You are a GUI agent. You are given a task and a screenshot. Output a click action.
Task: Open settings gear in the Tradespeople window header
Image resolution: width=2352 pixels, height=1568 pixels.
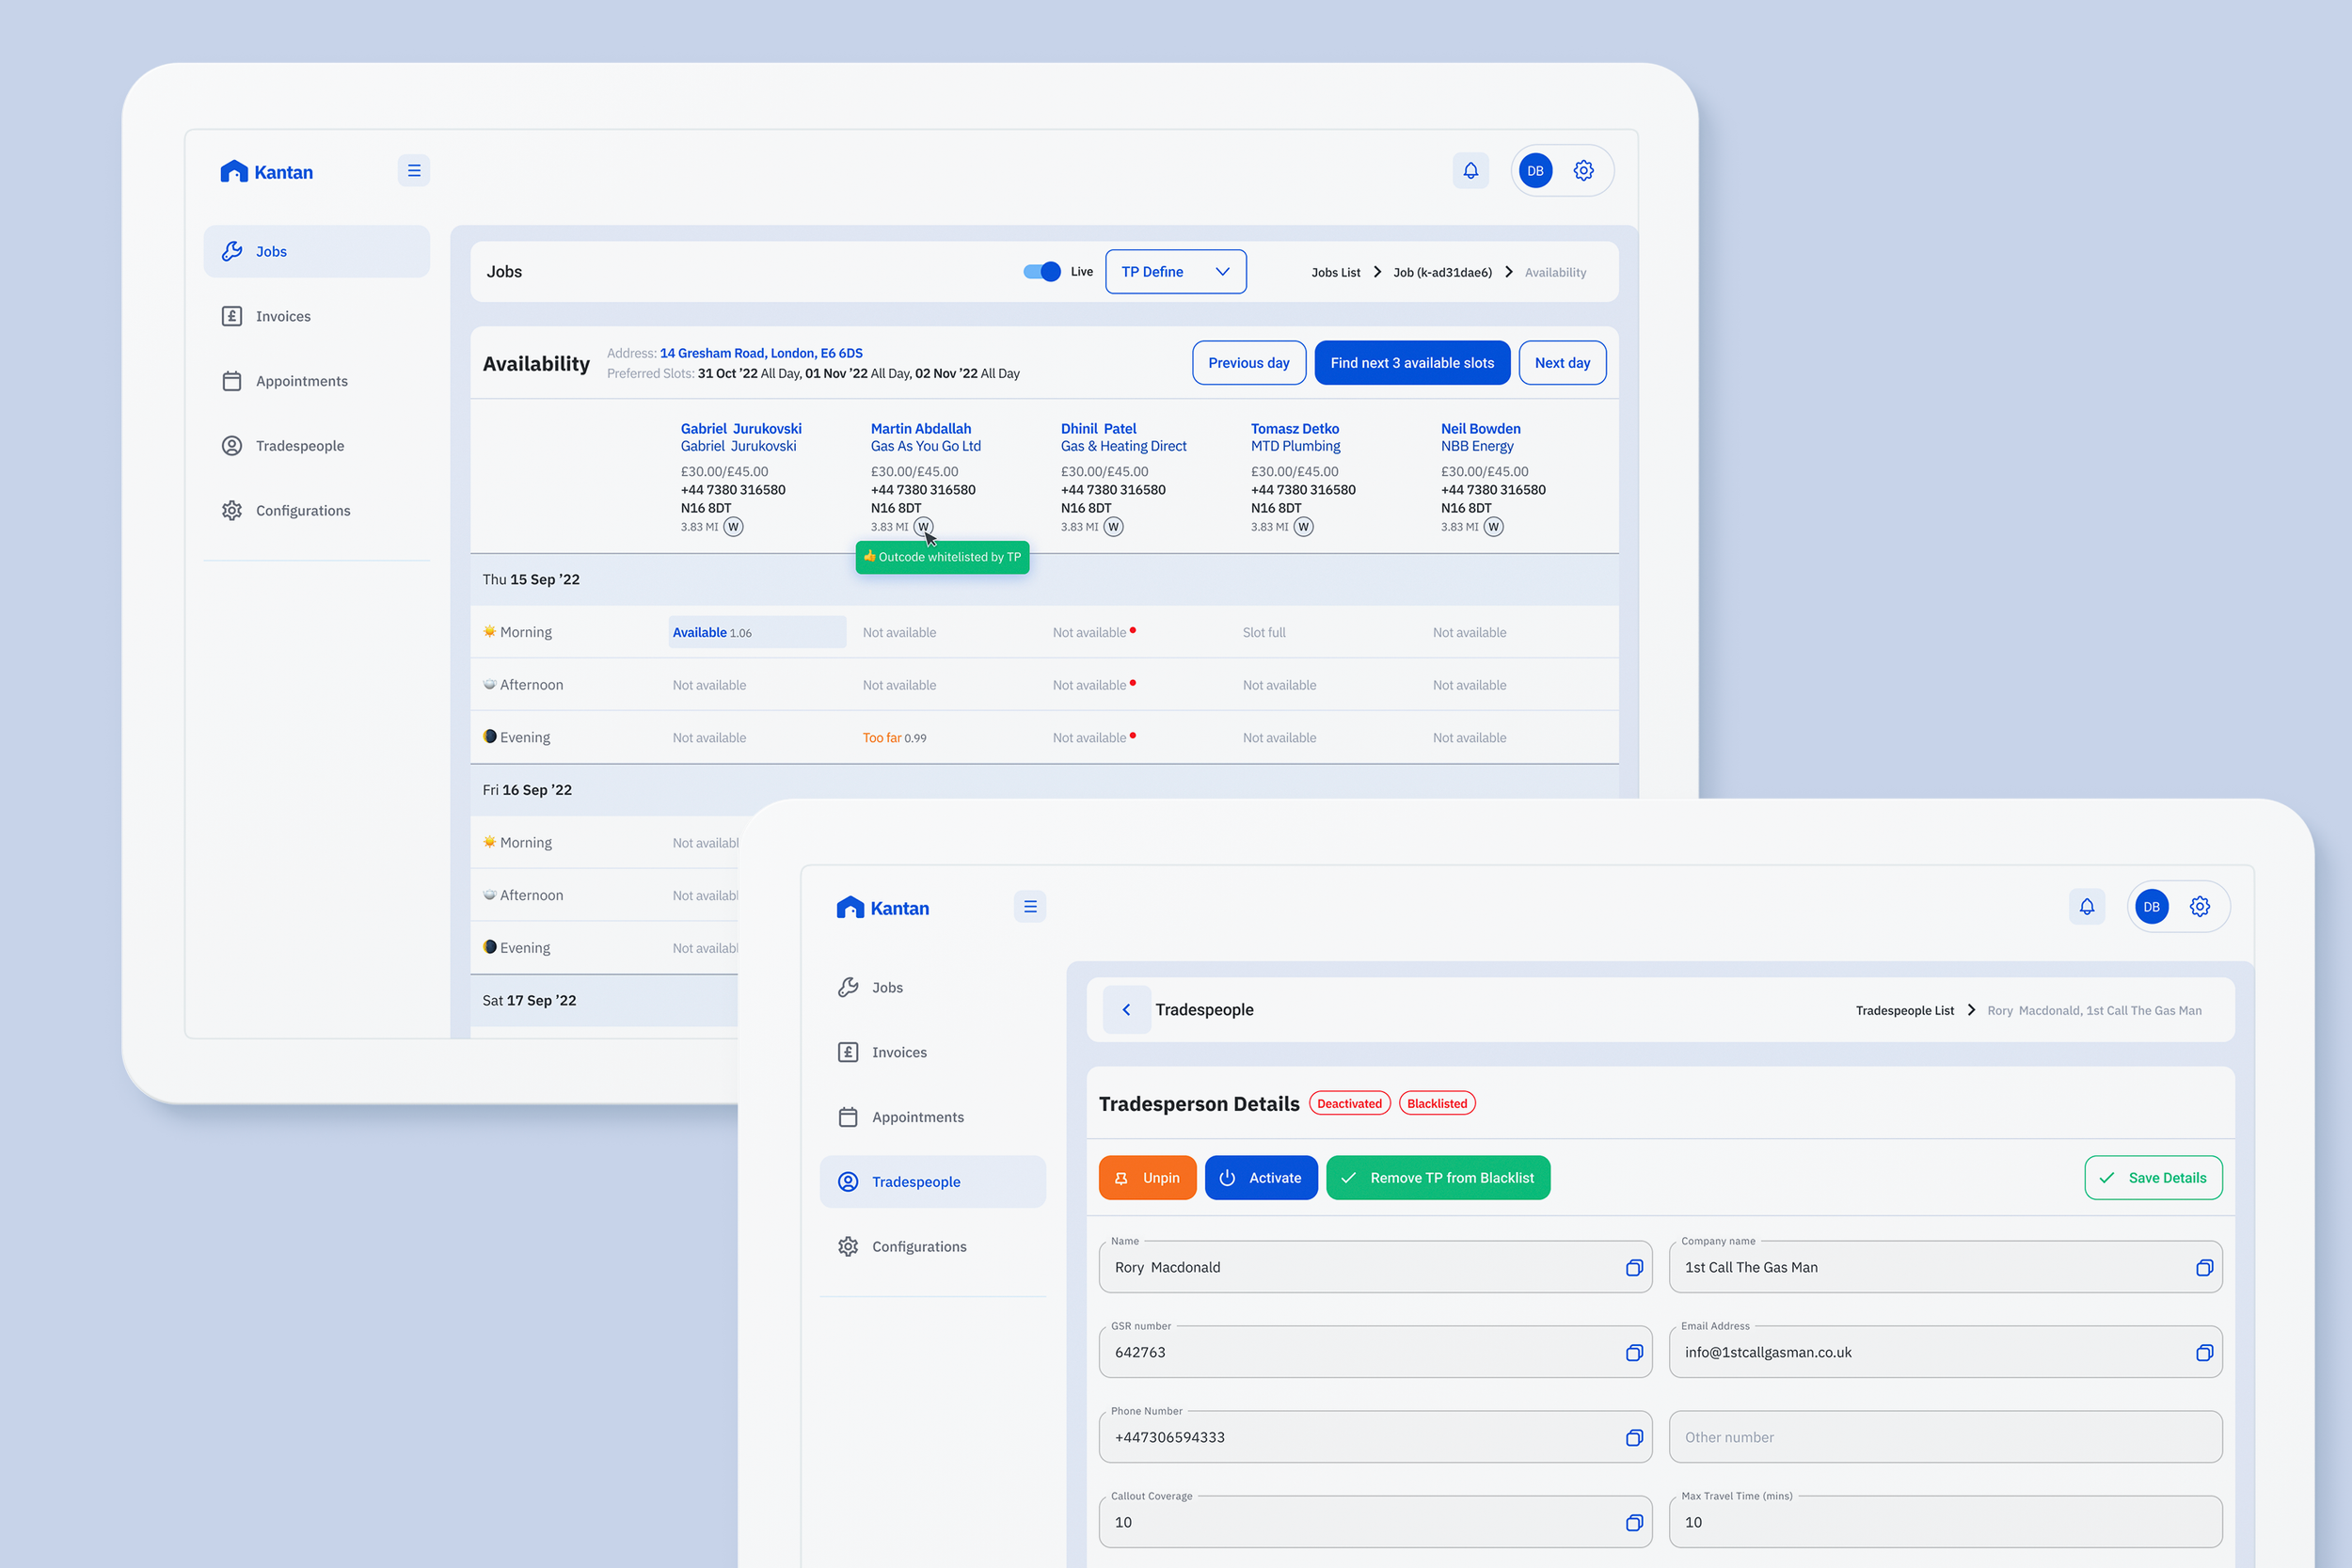click(2200, 907)
